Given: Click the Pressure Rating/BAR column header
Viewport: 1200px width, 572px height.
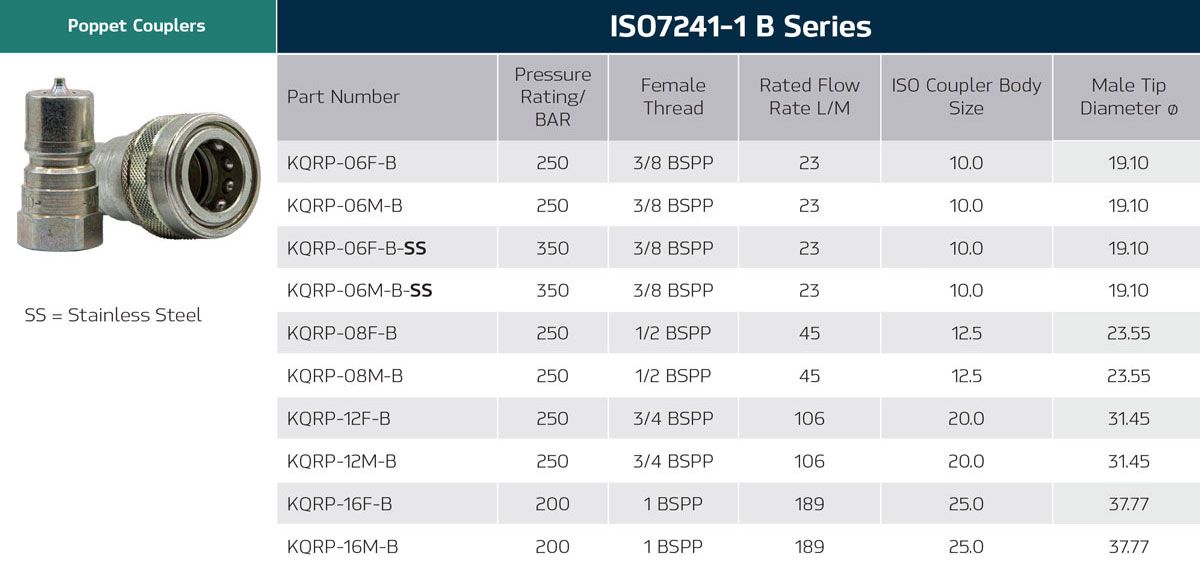Looking at the screenshot, I should 553,97.
